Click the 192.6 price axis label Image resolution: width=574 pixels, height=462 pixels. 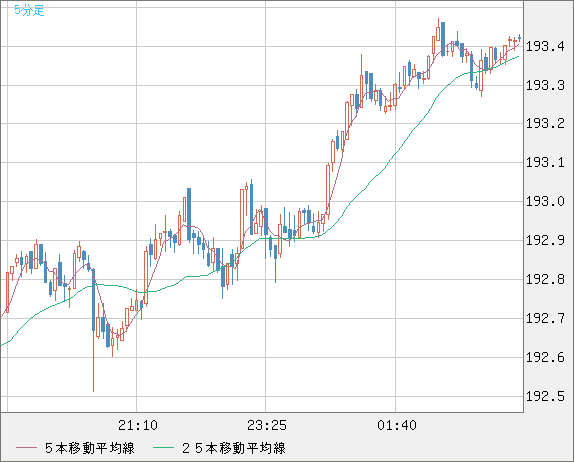(x=545, y=357)
